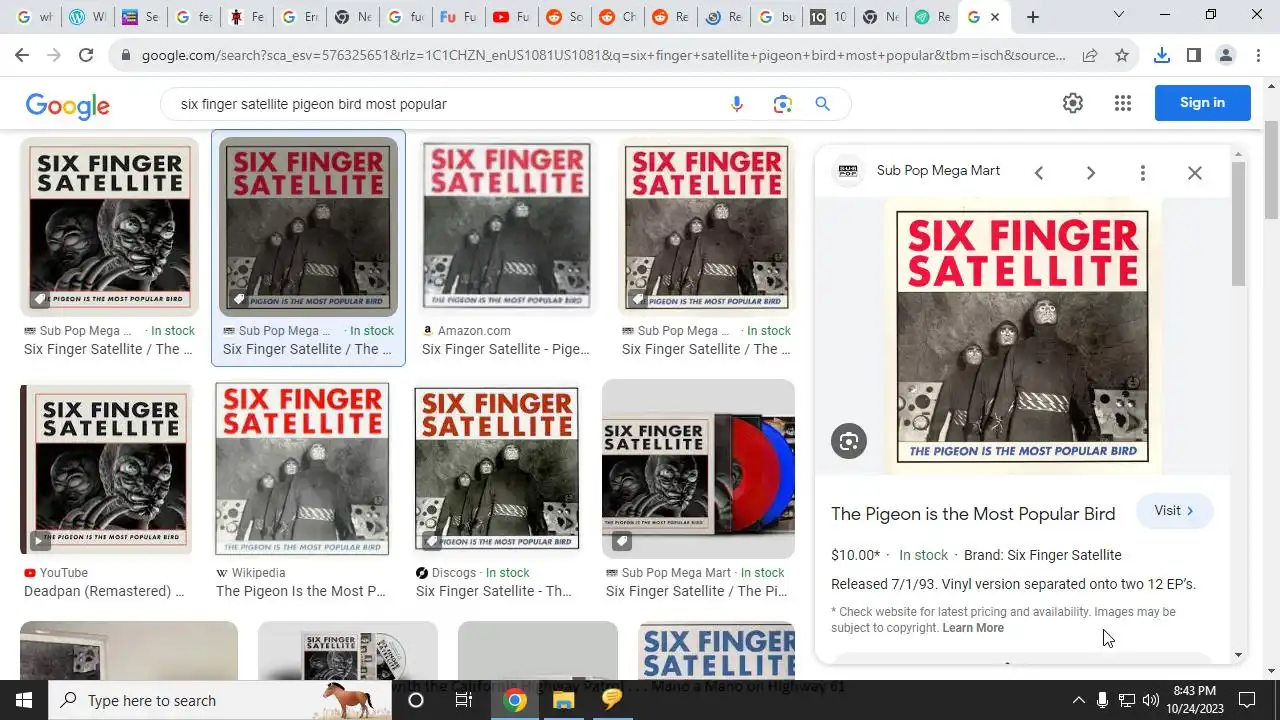Open Chrome from taskbar
The image size is (1280, 720).
click(515, 700)
